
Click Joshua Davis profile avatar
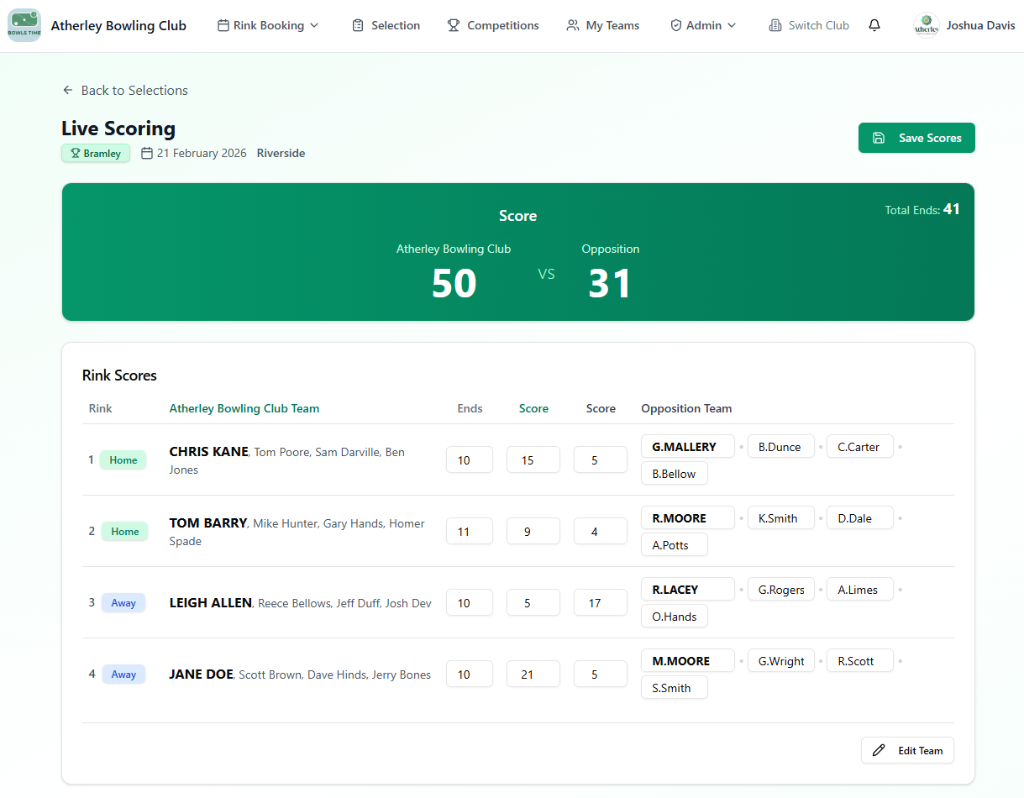coord(926,25)
